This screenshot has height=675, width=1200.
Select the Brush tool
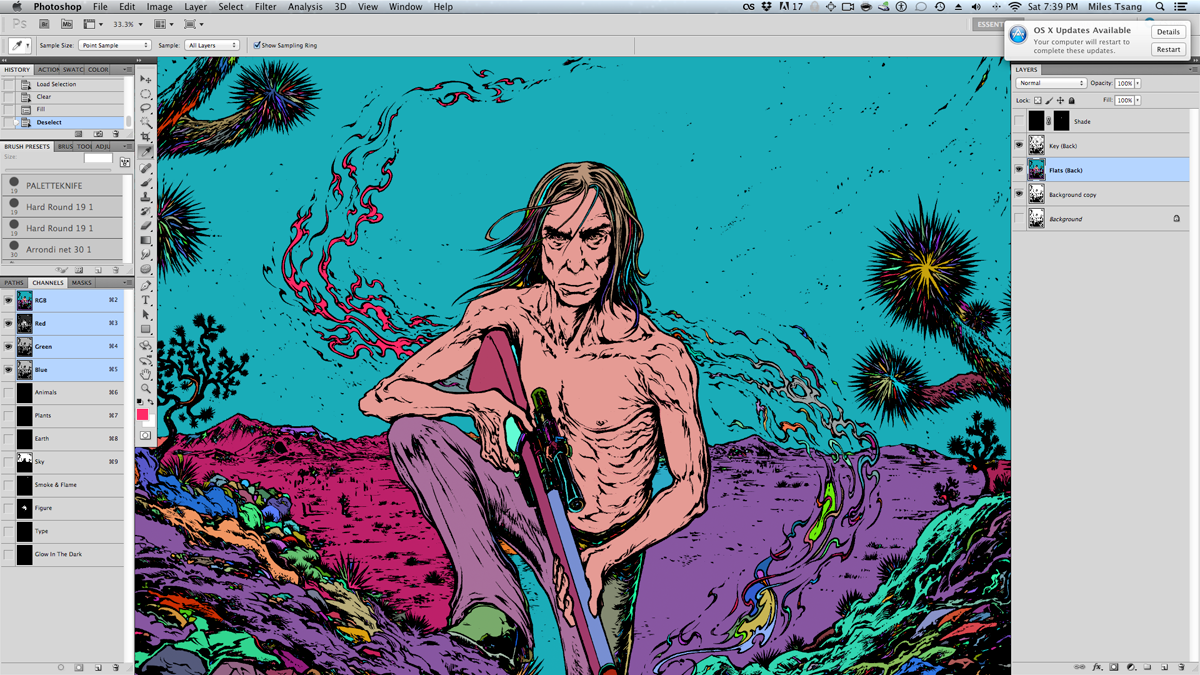pos(146,182)
